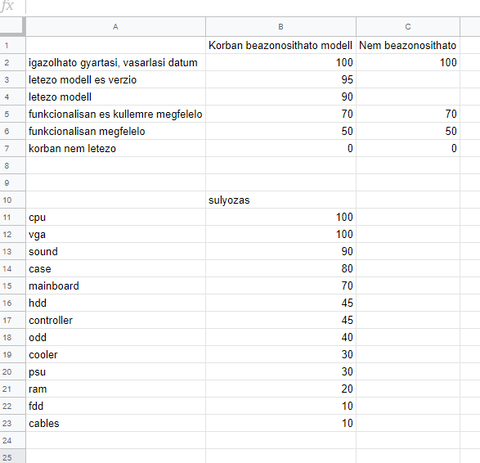Select column B header
Viewport: 480px width, 463px height.
click(281, 27)
